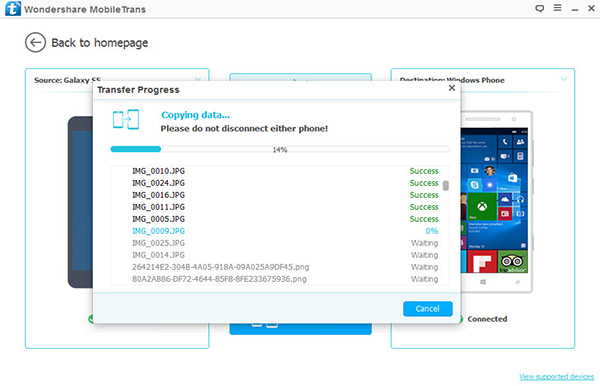The width and height of the screenshot is (600, 386).
Task: Close the Transfer Progress dialog
Action: click(x=452, y=88)
